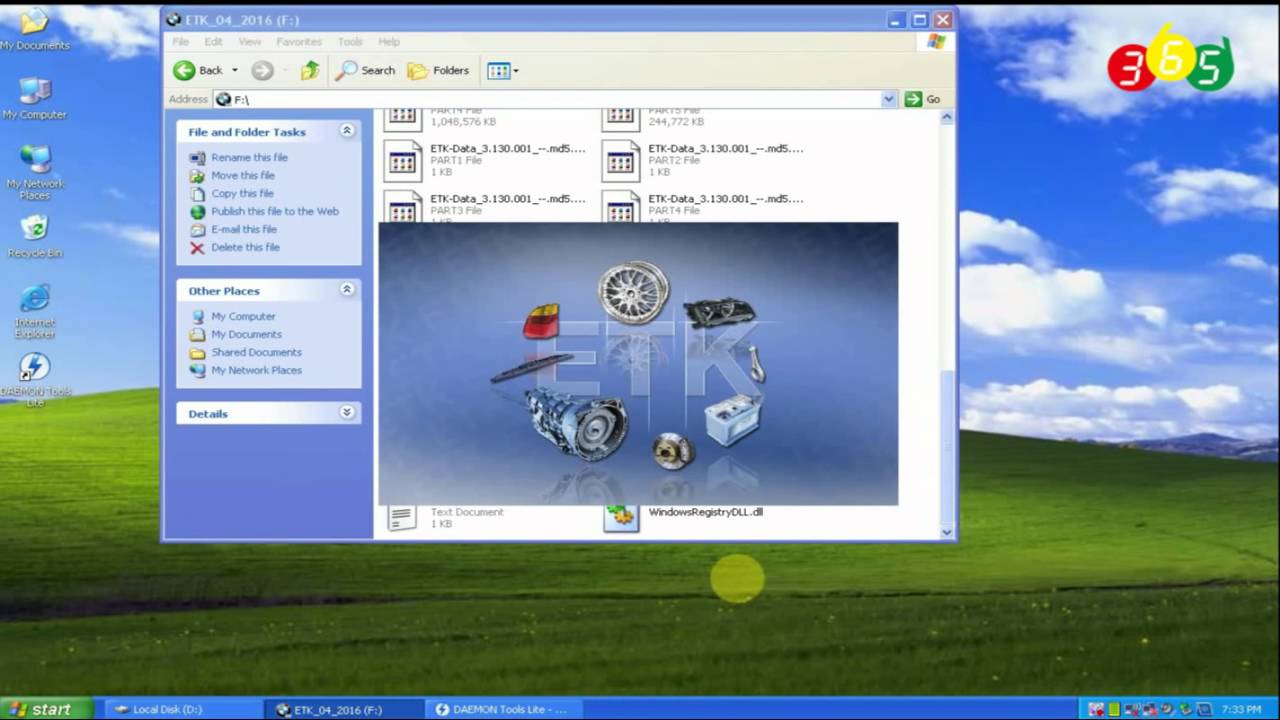Screen dimensions: 1280x720
Task: Select the PART2 File md5 icon
Action: (620, 161)
